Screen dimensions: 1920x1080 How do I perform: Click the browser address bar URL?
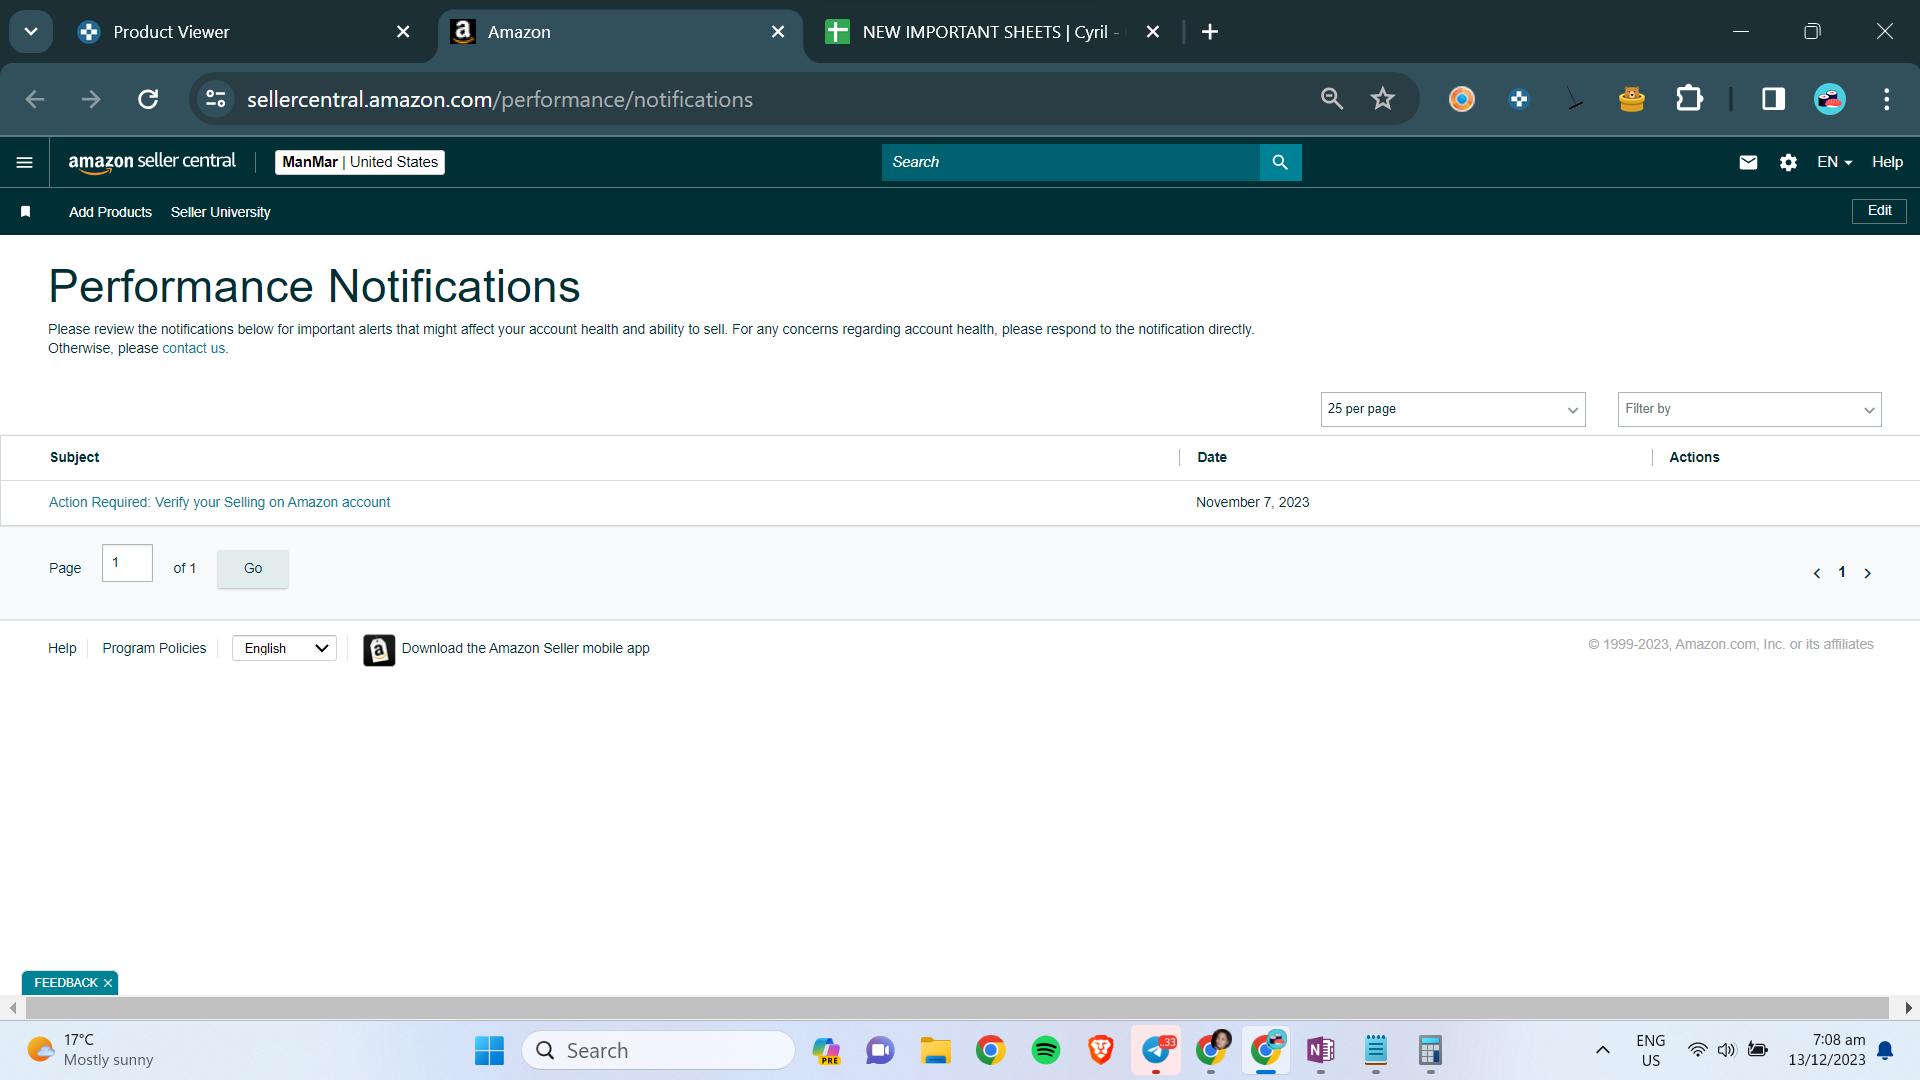pos(499,99)
